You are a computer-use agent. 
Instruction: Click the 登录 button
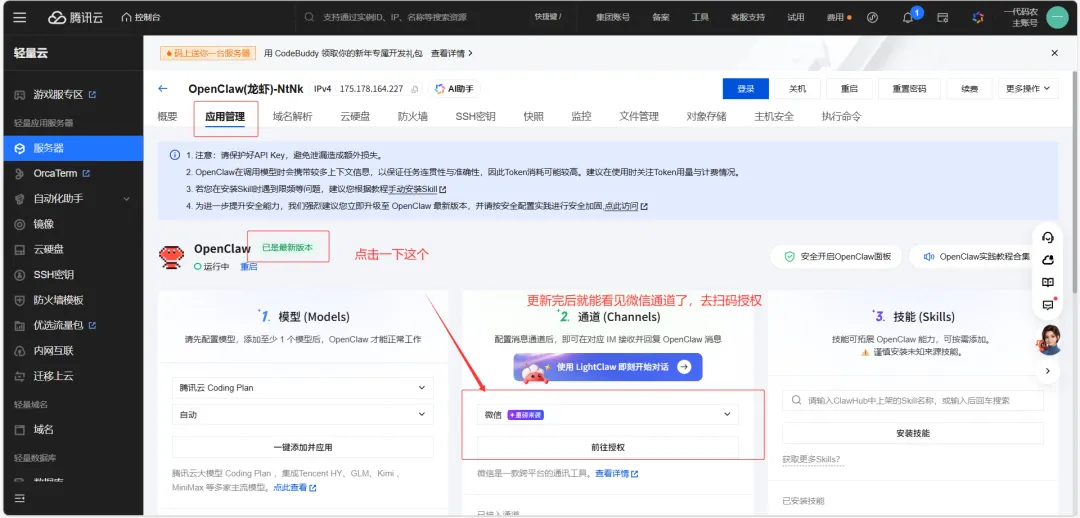(745, 89)
